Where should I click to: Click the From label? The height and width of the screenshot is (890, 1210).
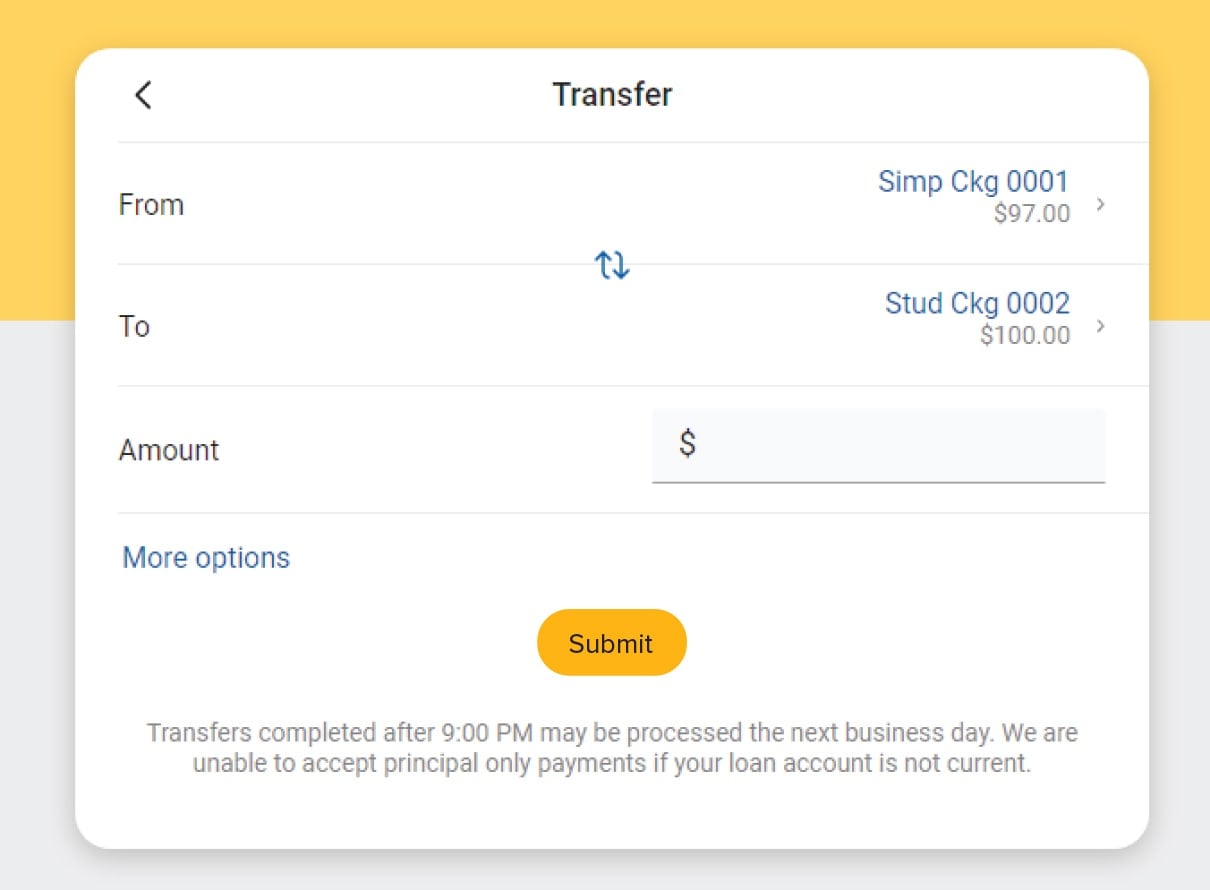pyautogui.click(x=151, y=205)
